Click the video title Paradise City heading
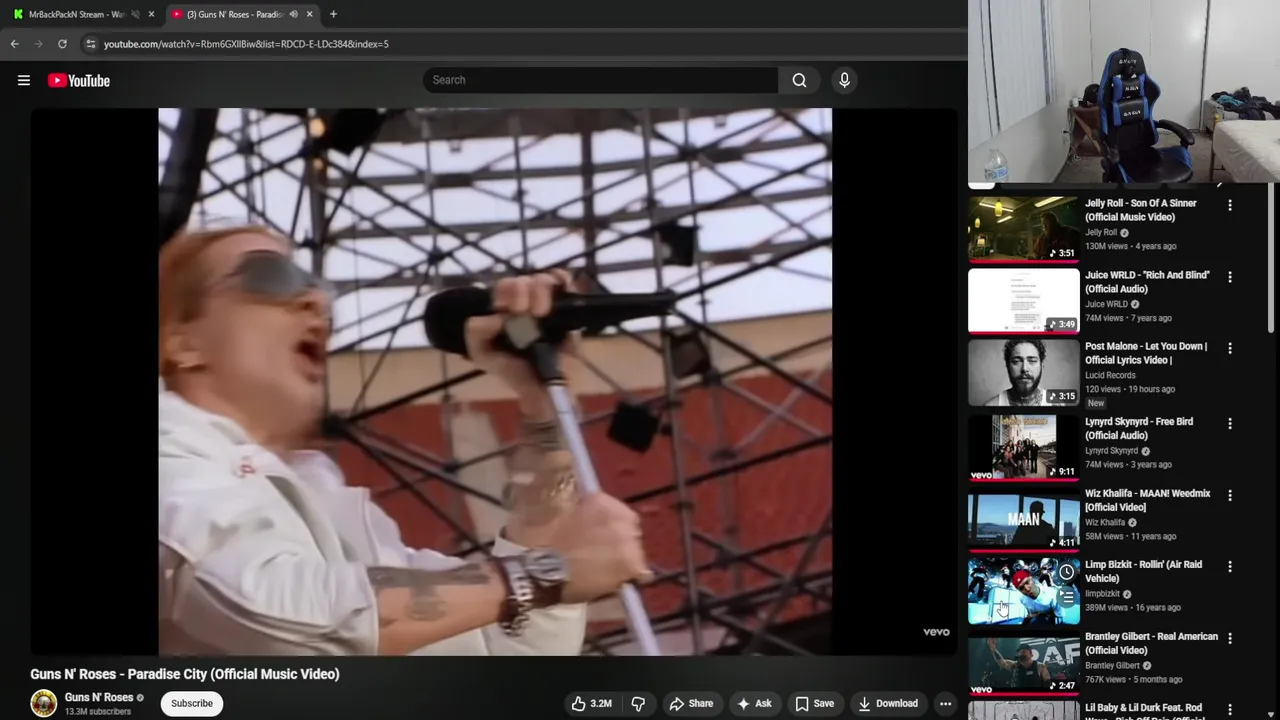The width and height of the screenshot is (1280, 720). [185, 674]
